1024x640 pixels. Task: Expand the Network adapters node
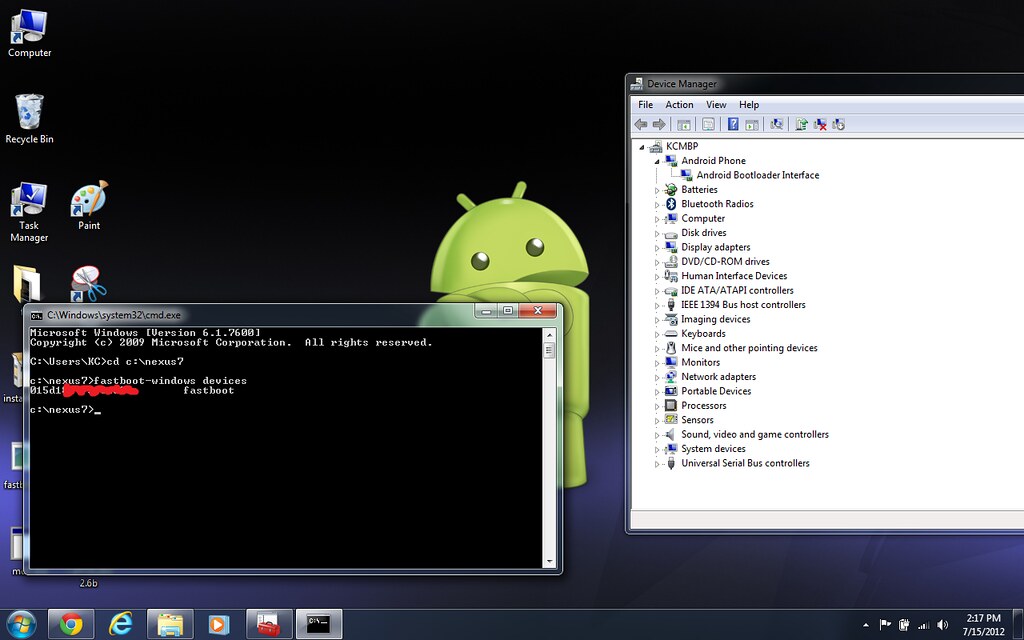pos(657,377)
